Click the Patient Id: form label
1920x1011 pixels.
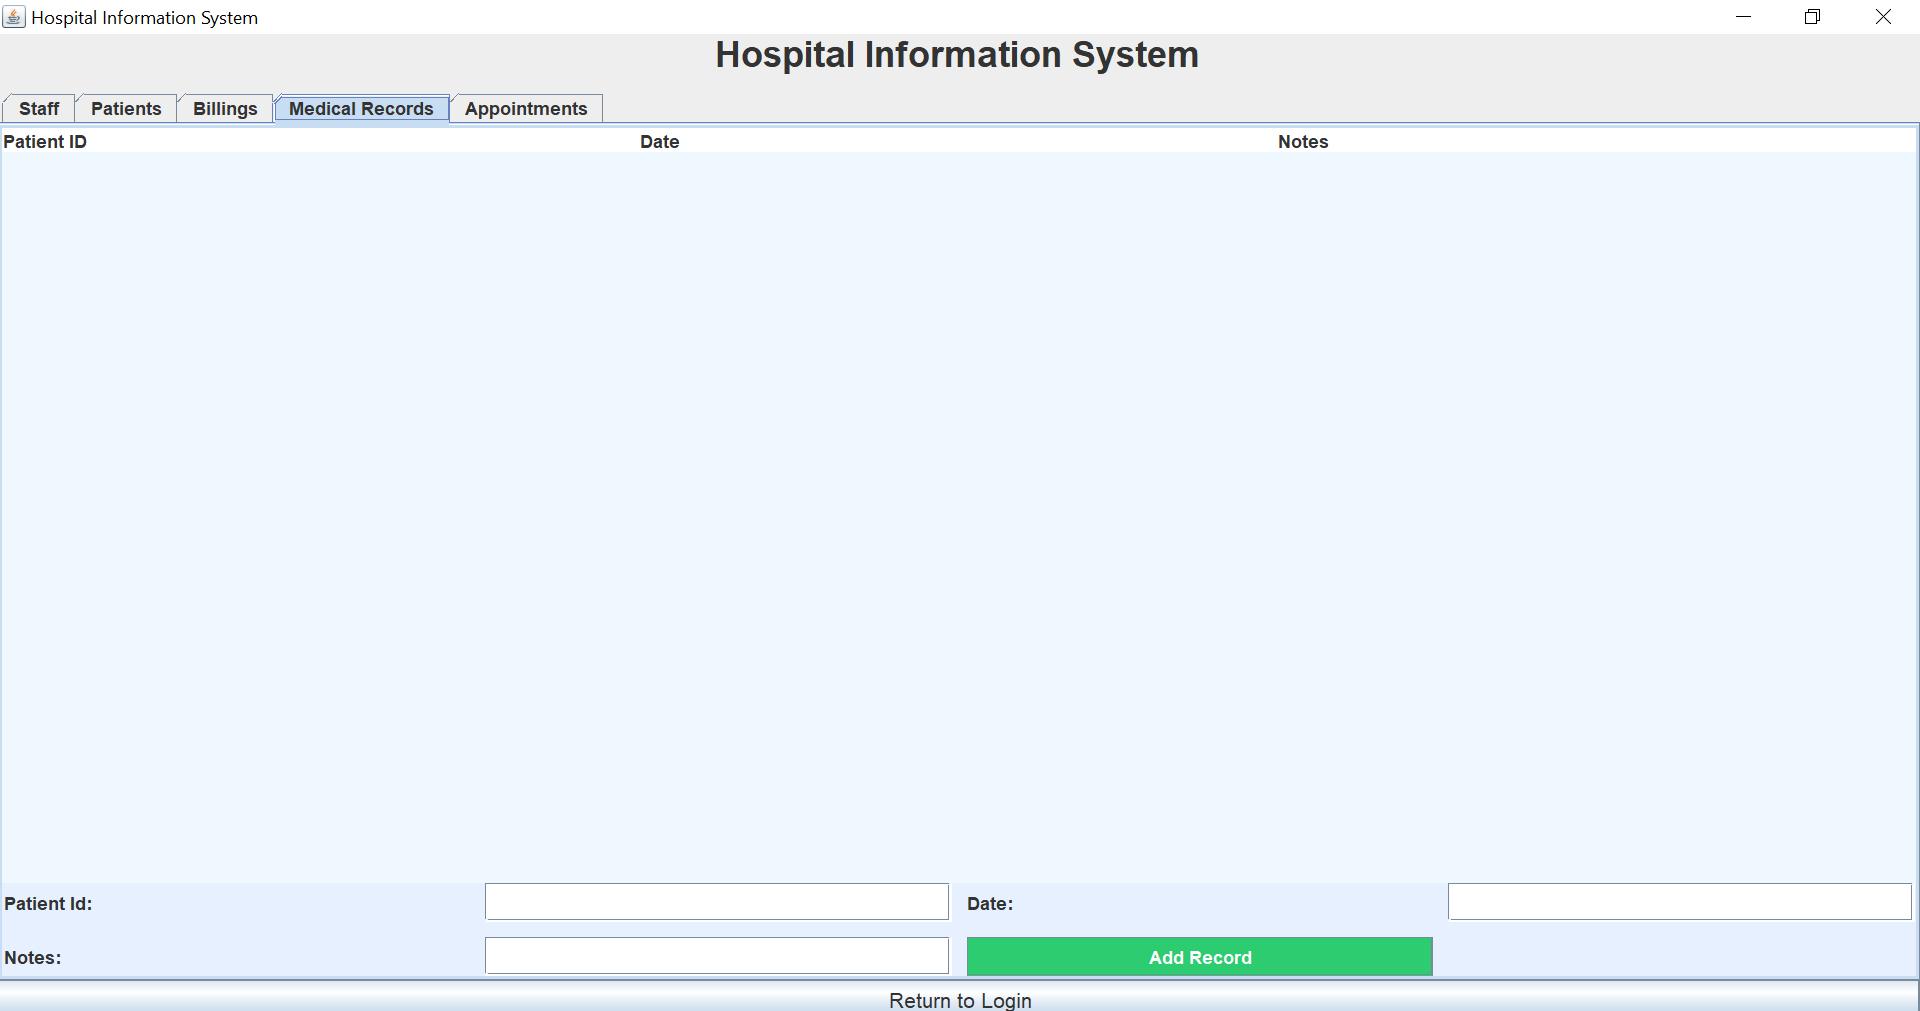click(48, 904)
